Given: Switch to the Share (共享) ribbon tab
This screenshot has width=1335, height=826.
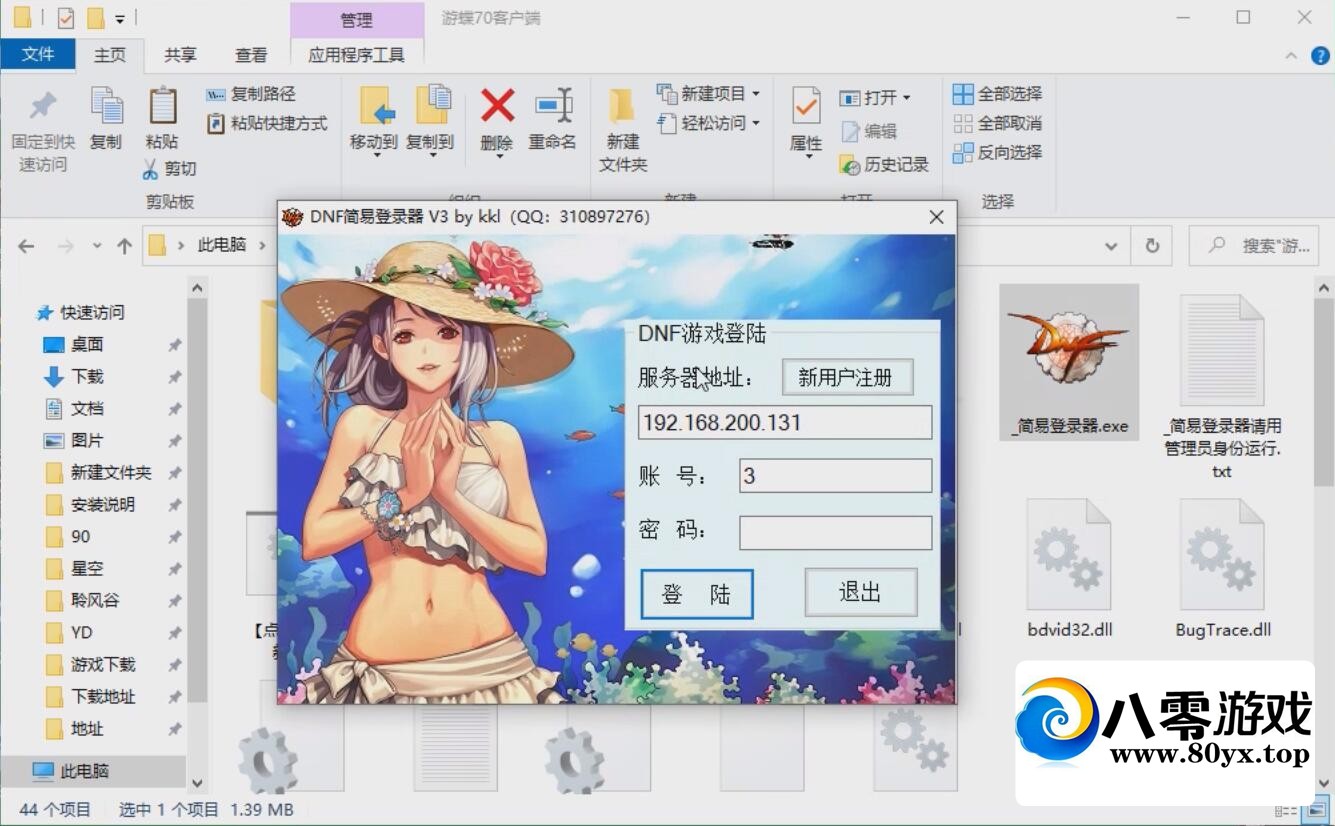Looking at the screenshot, I should (x=180, y=55).
